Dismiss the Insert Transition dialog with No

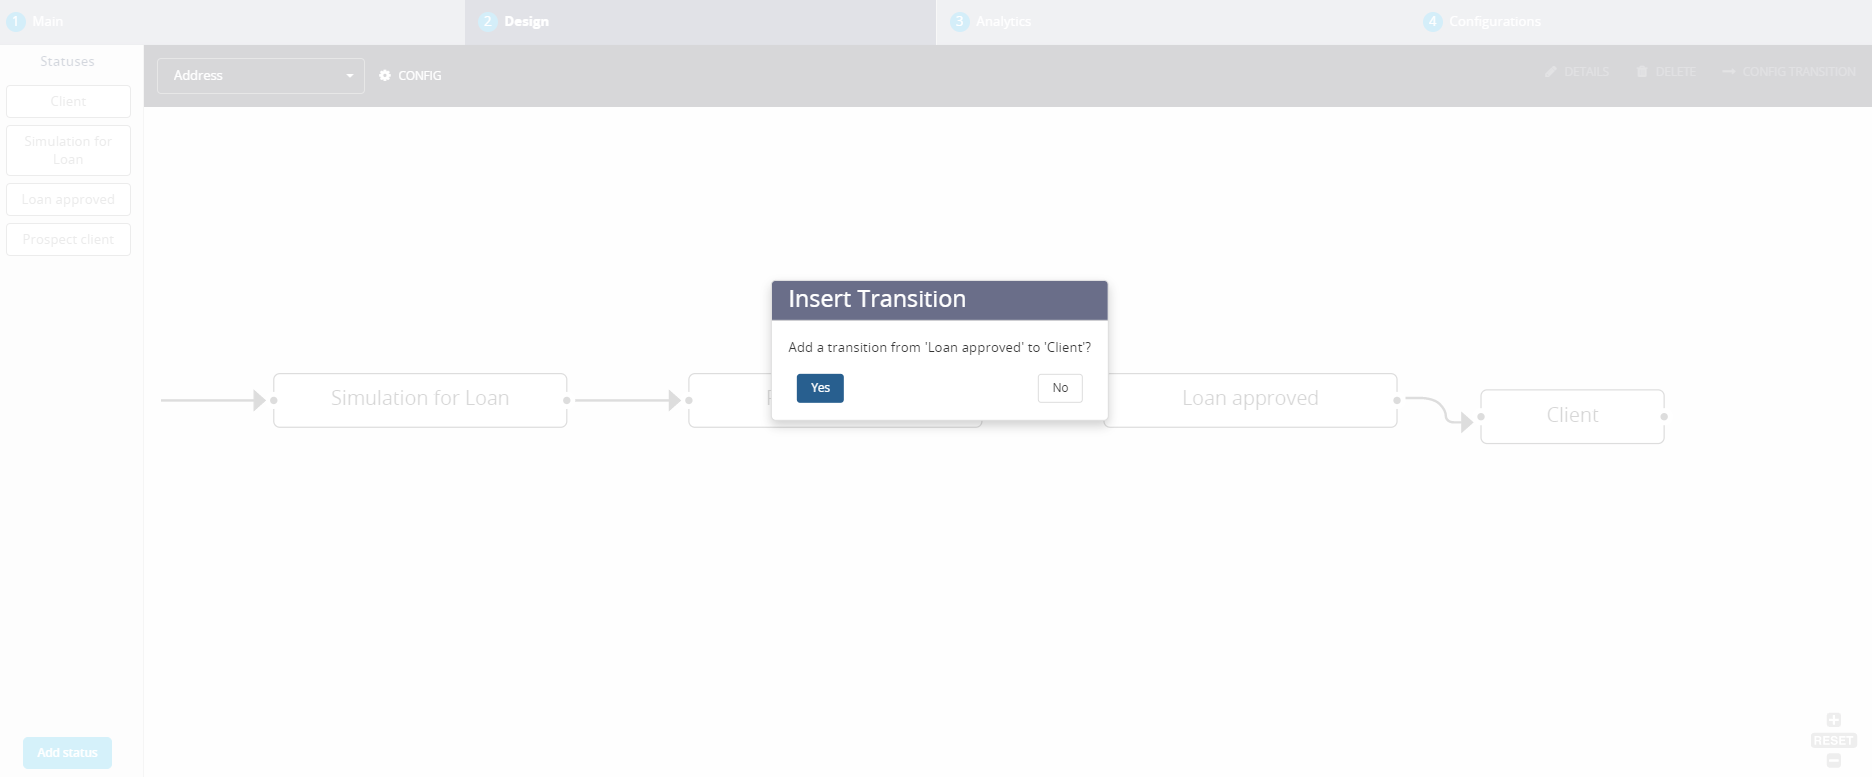(x=1059, y=388)
